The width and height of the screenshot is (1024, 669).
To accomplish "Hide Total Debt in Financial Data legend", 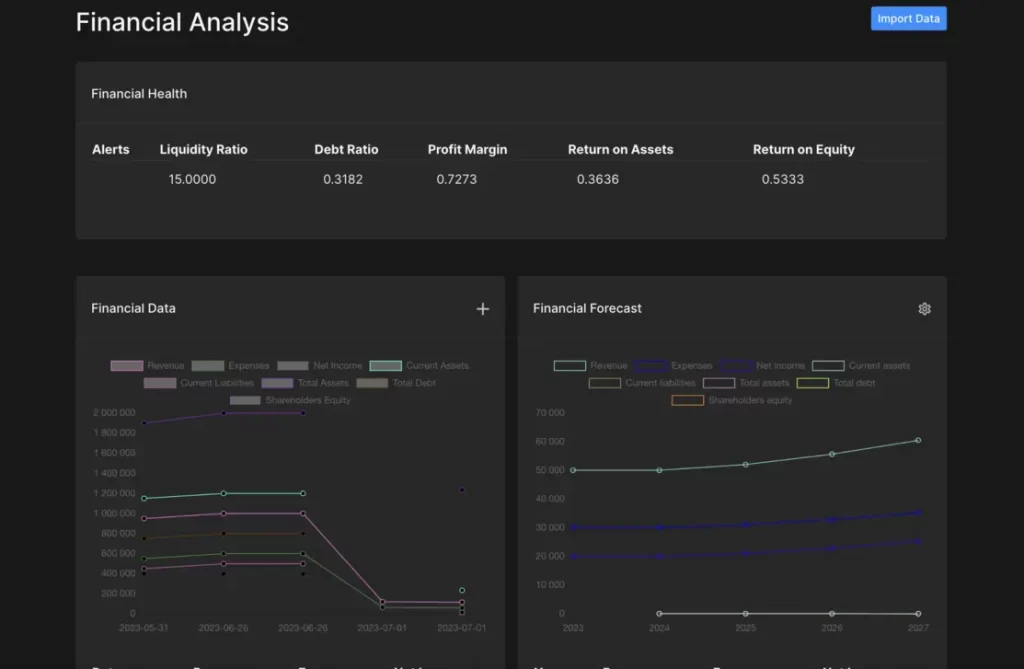I will 401,383.
